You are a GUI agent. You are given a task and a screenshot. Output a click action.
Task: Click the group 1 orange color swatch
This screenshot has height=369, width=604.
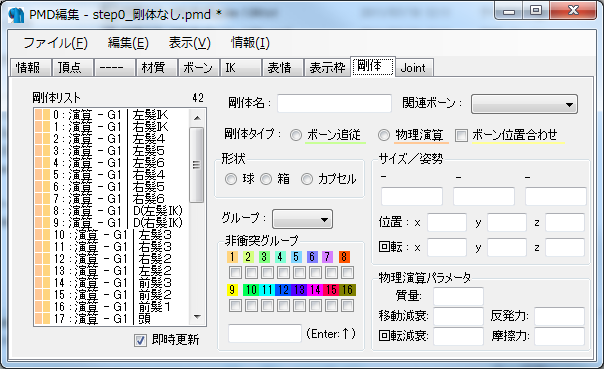pyautogui.click(x=232, y=257)
